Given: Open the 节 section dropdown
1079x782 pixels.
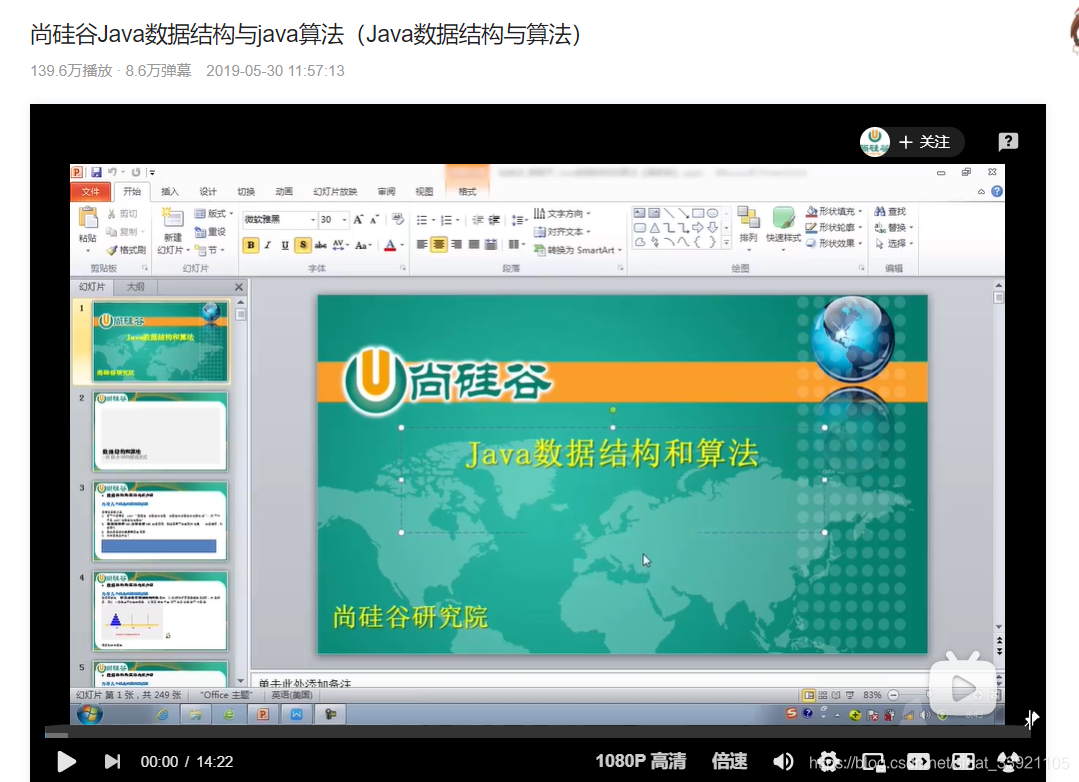Looking at the screenshot, I should 210,250.
